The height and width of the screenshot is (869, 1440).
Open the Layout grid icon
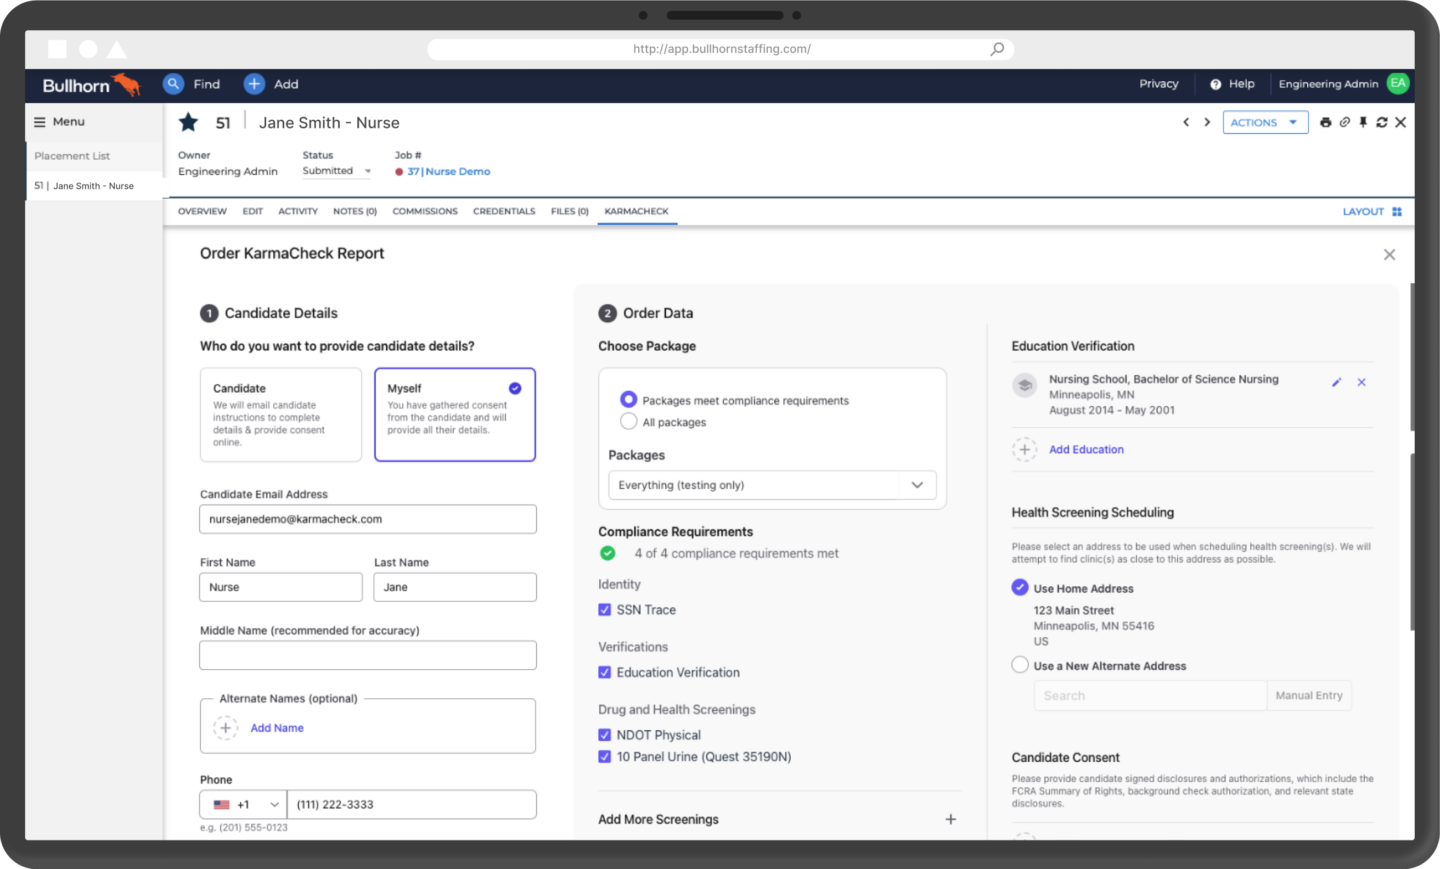pos(1397,212)
